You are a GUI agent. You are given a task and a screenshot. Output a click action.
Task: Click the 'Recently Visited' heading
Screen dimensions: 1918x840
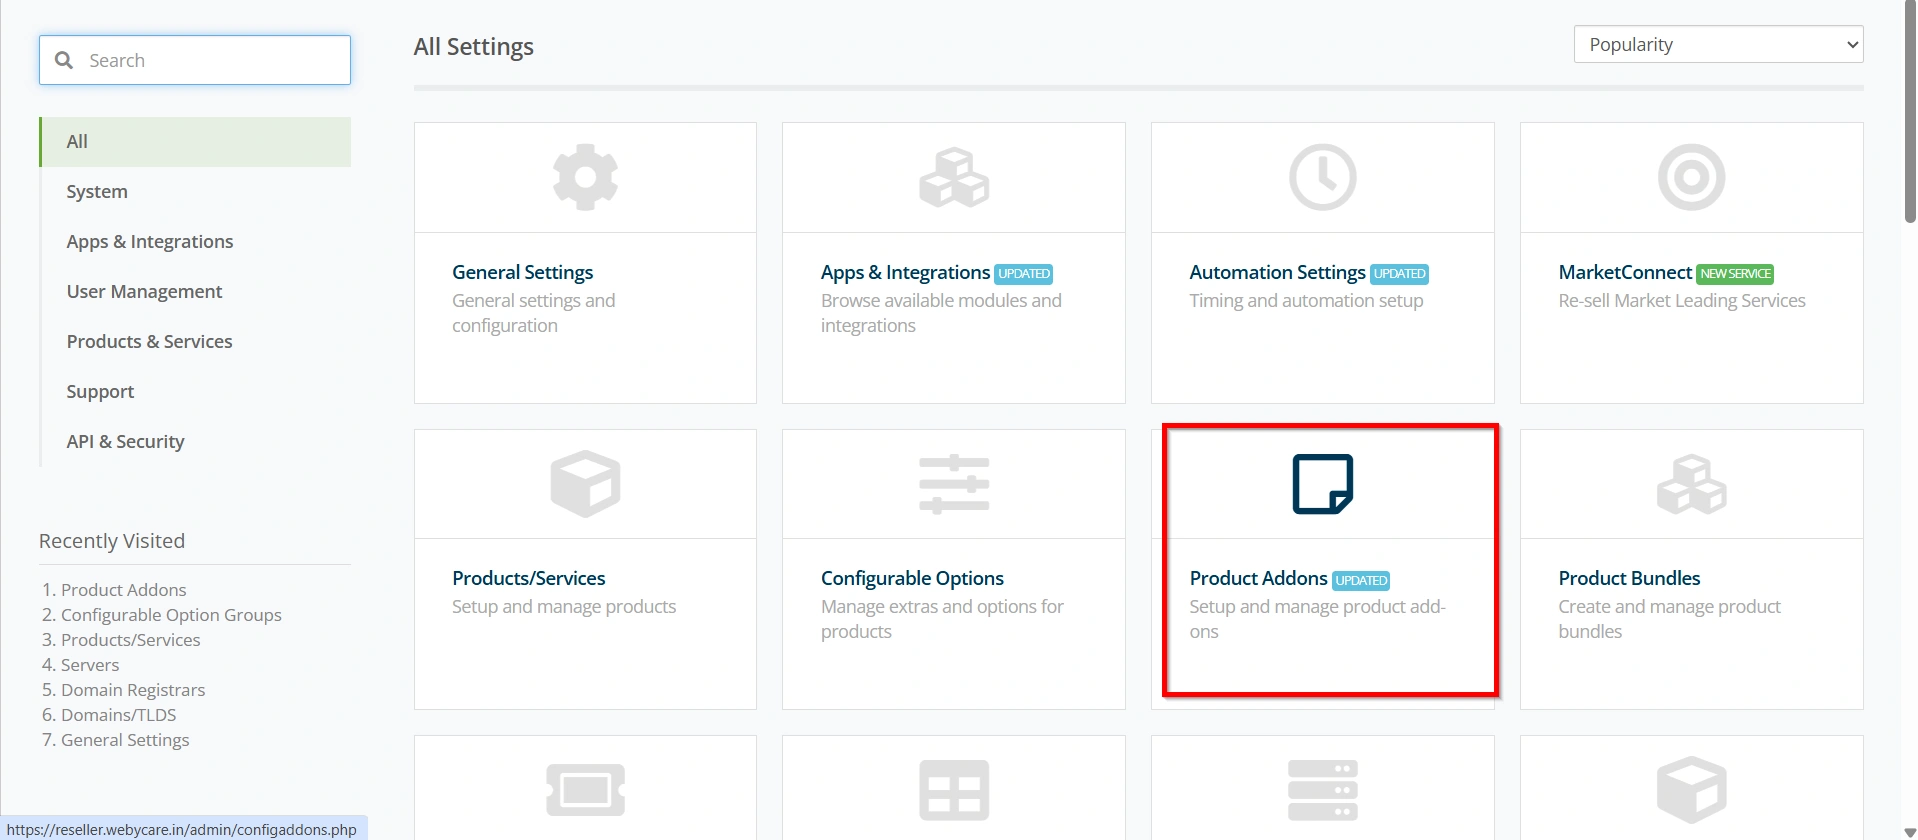[x=112, y=541]
